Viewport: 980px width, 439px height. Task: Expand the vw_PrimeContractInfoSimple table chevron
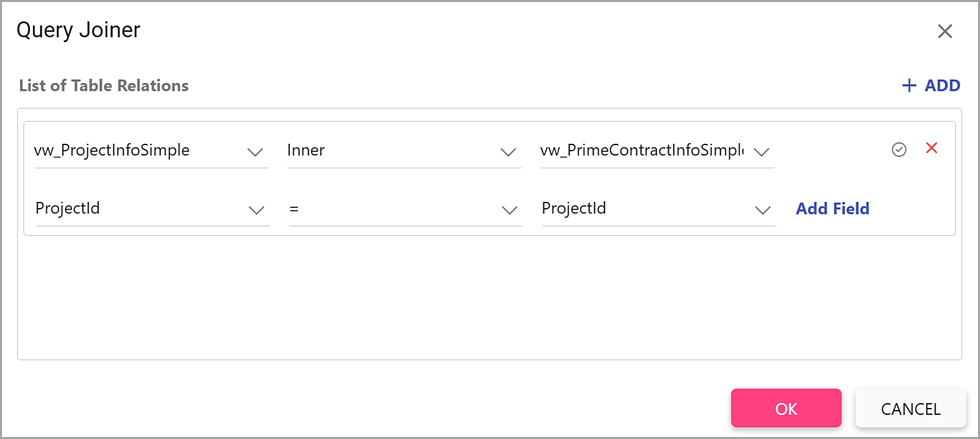tap(761, 152)
